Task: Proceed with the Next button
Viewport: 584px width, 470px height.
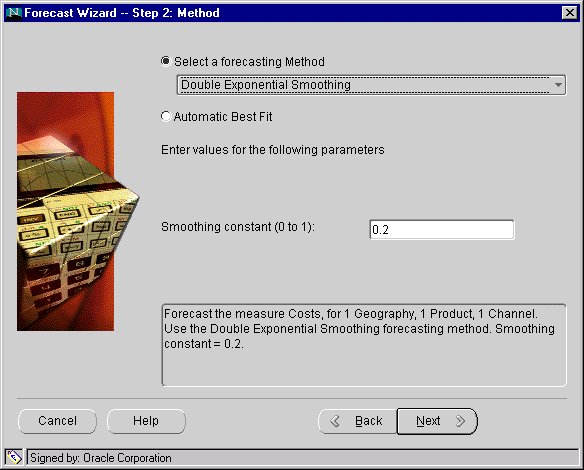Action: 437,421
